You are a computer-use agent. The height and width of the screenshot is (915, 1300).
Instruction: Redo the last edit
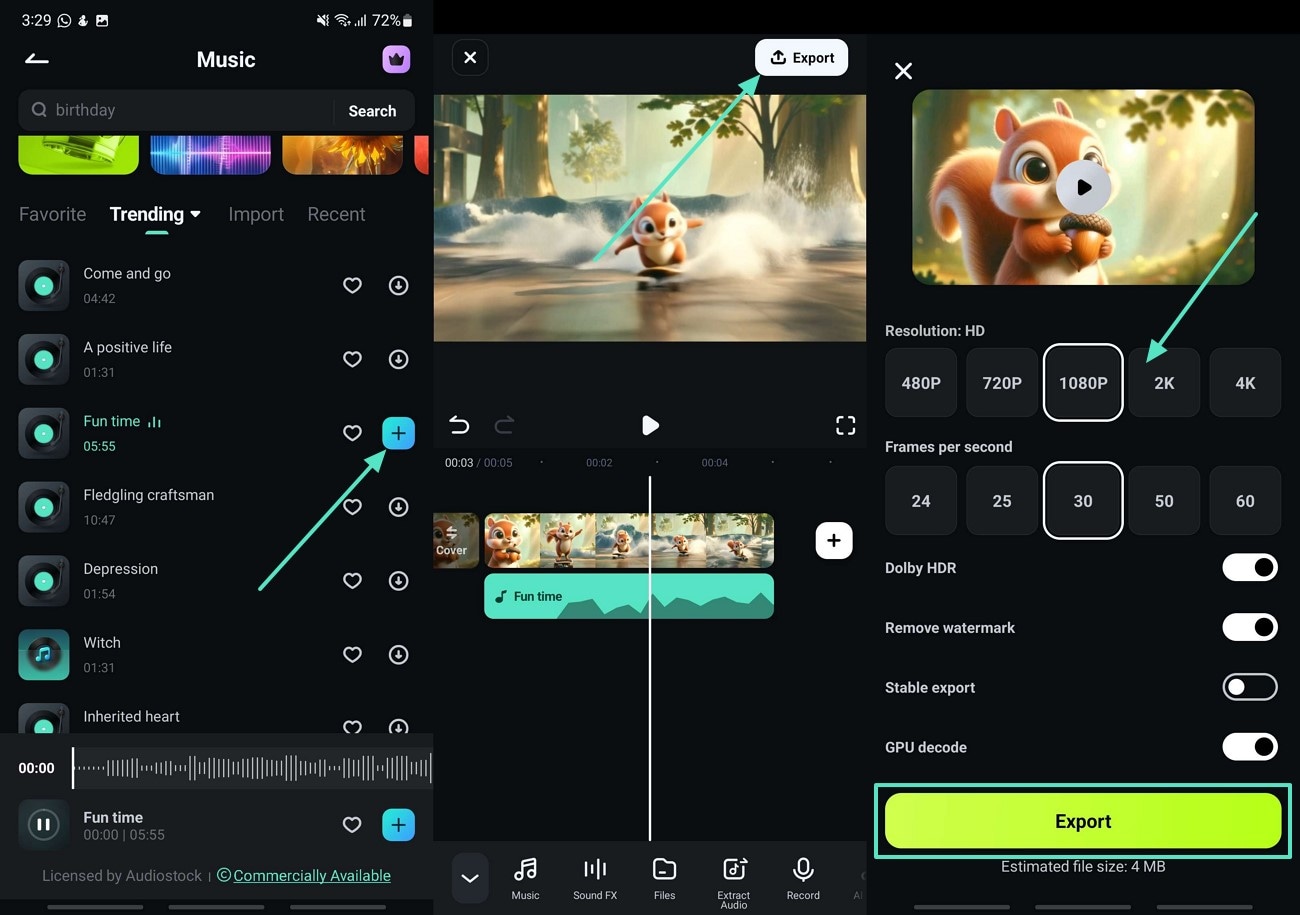click(x=504, y=426)
